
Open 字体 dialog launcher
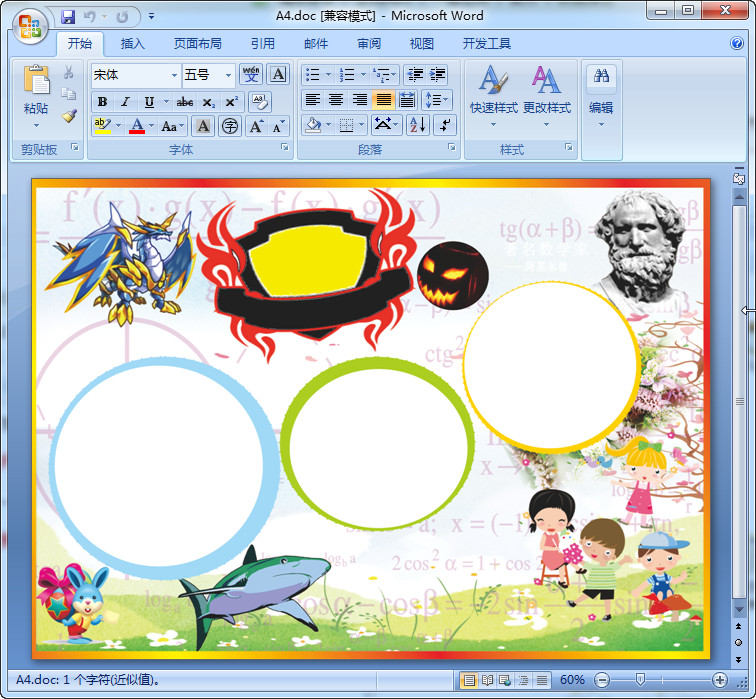tap(285, 148)
